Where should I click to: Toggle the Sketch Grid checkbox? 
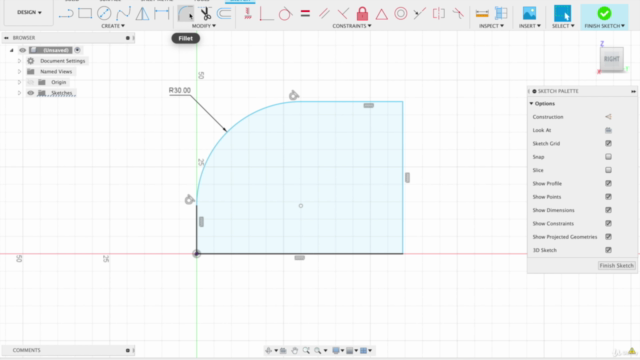pyautogui.click(x=608, y=143)
